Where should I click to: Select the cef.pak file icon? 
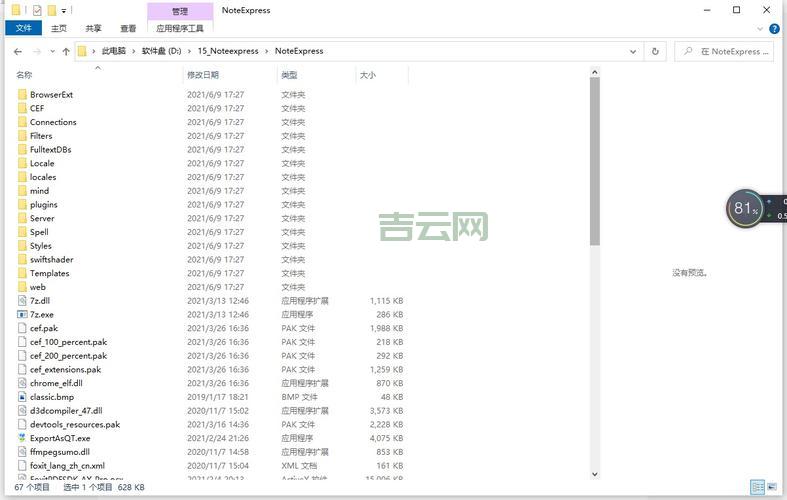[x=22, y=328]
